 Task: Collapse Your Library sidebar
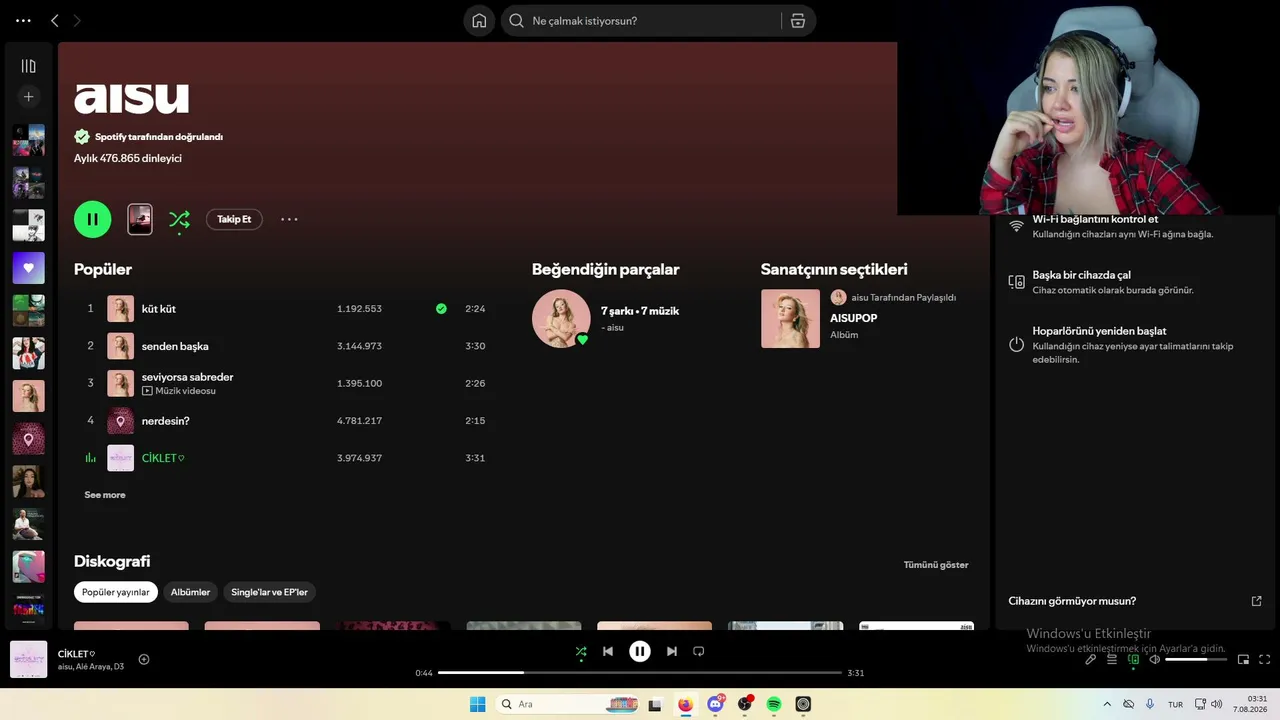[x=28, y=66]
